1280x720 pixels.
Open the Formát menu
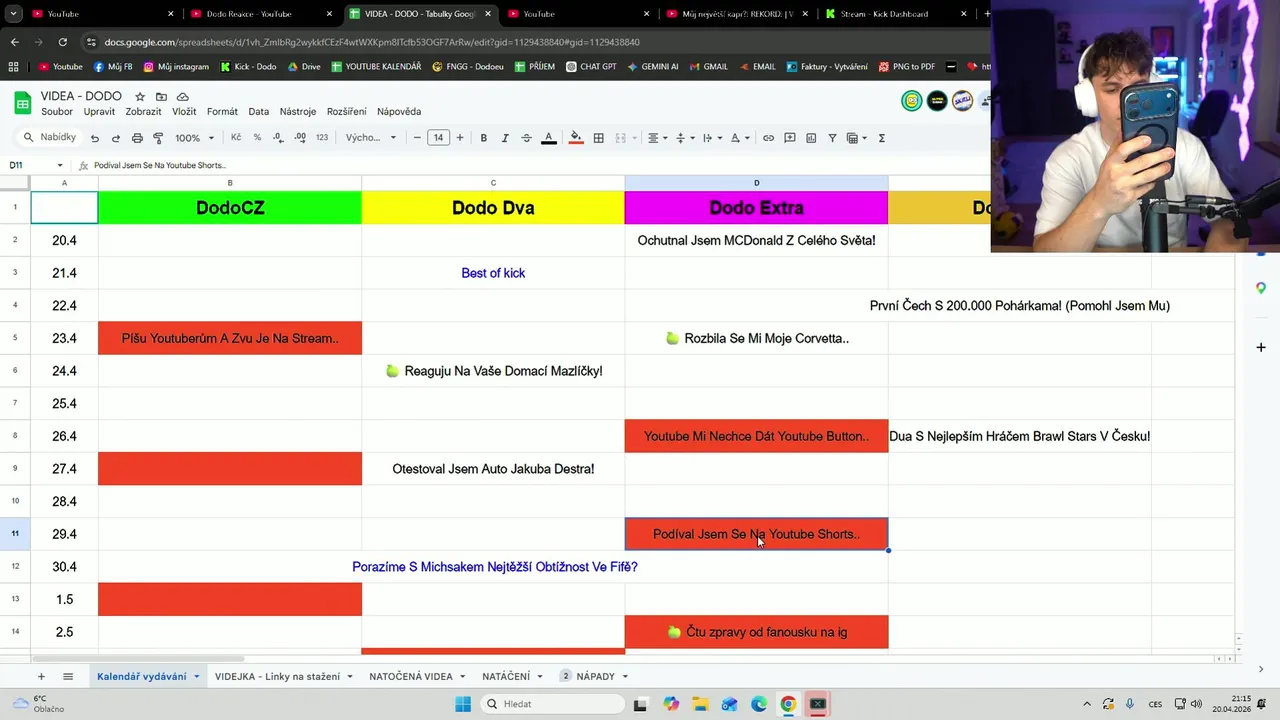click(x=222, y=112)
